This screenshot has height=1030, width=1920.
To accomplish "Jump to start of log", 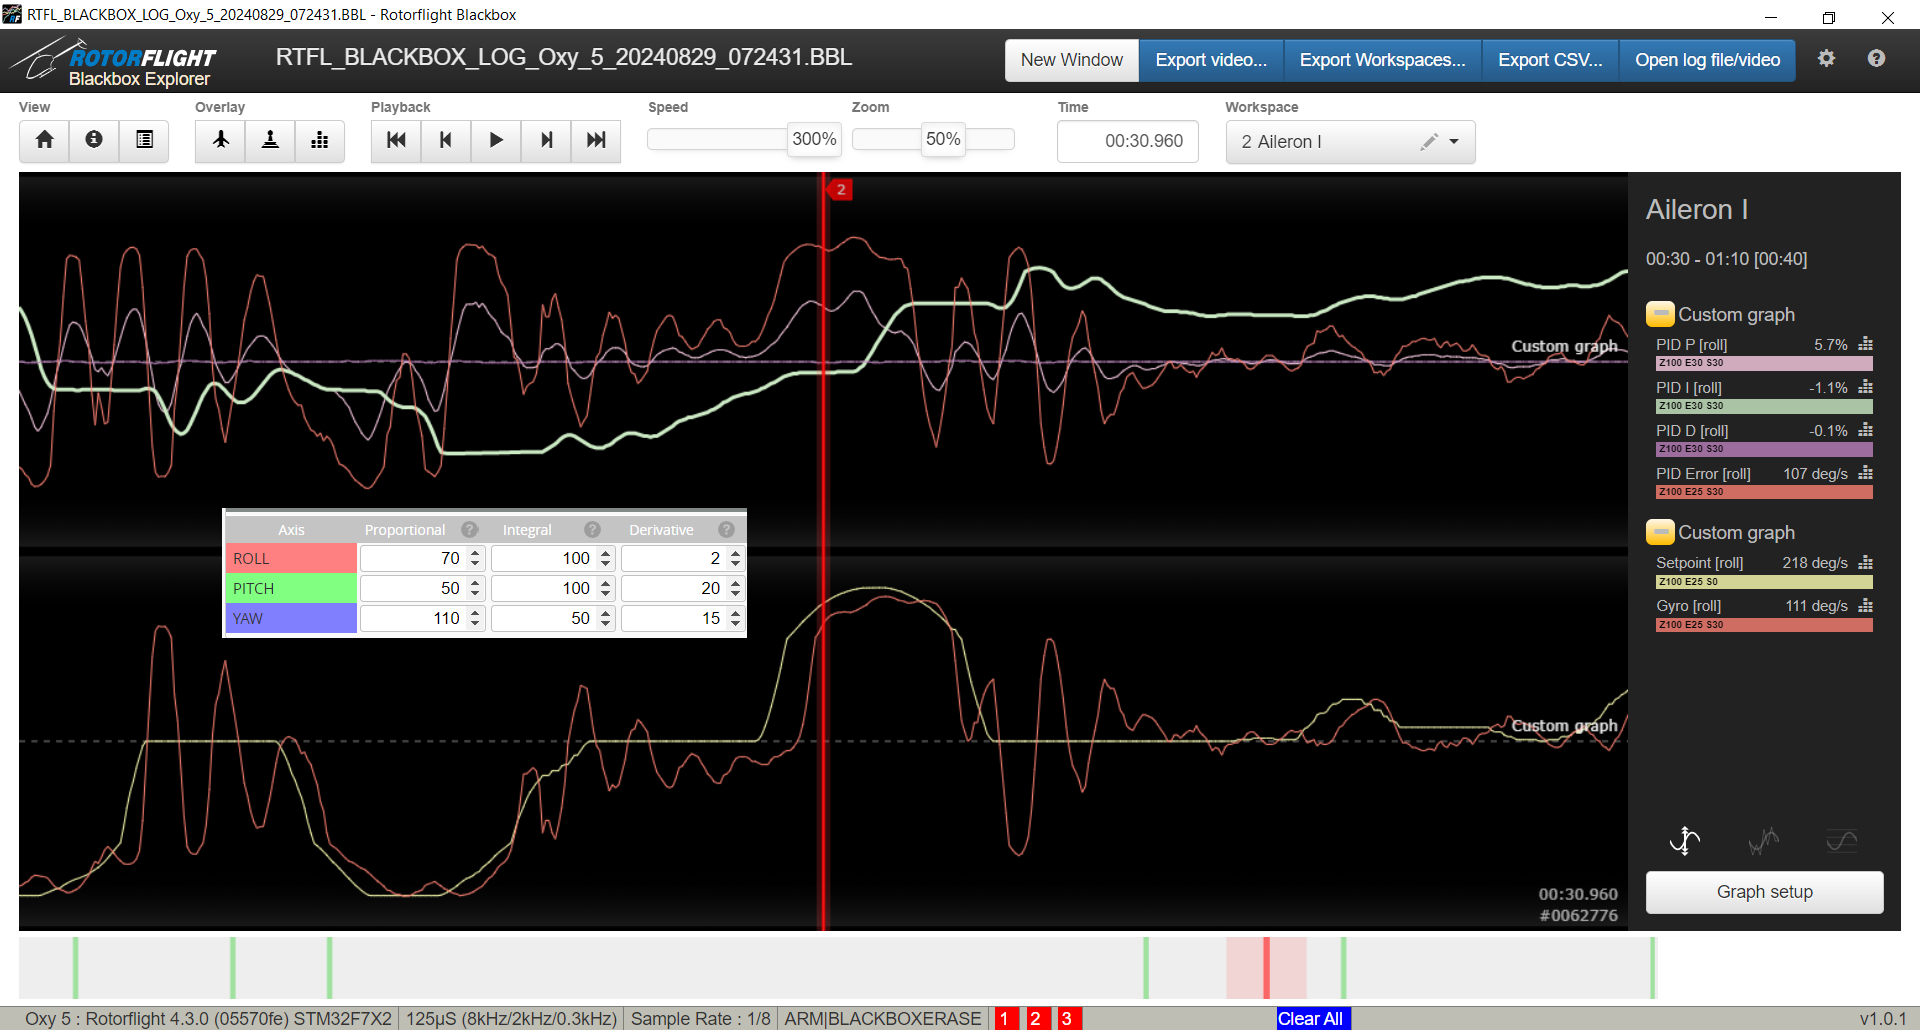I will (x=396, y=140).
